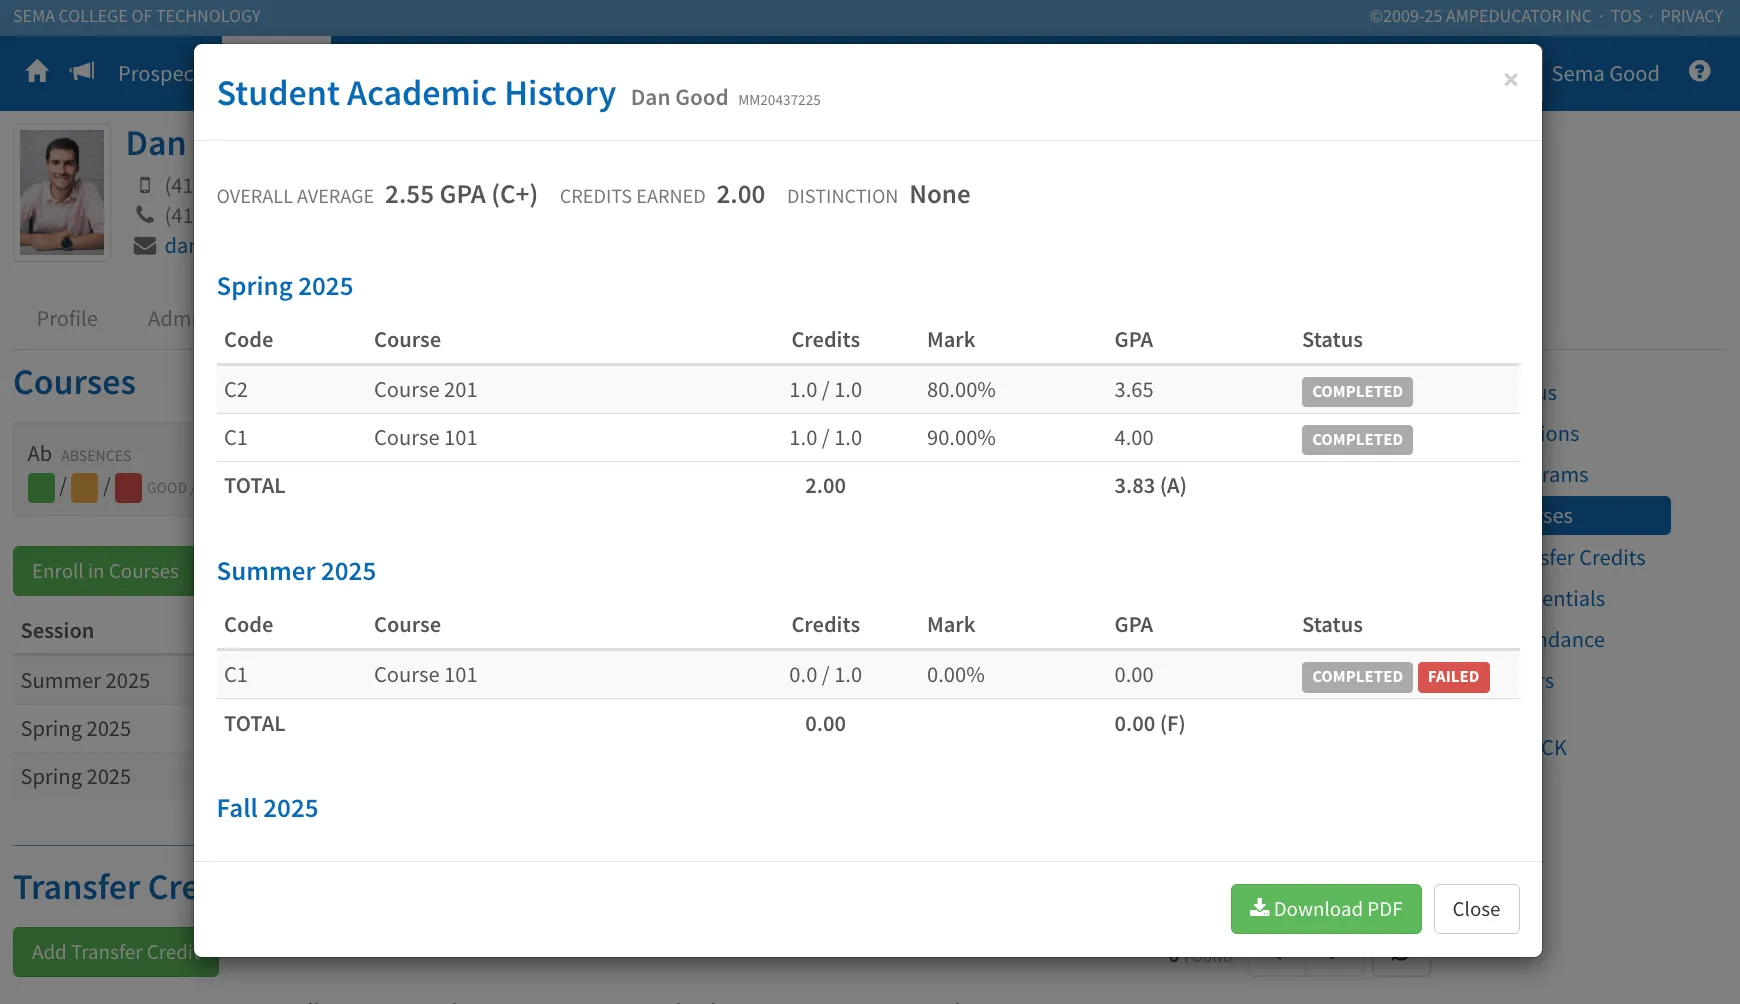The height and width of the screenshot is (1004, 1740).
Task: Open the help question mark icon
Action: (x=1700, y=72)
